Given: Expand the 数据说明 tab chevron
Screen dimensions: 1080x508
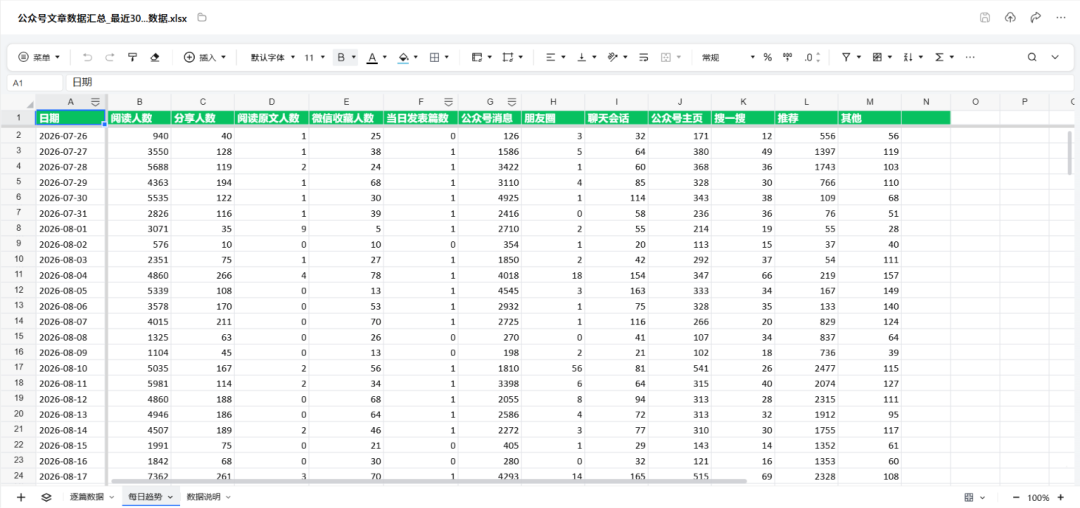Looking at the screenshot, I should (228, 497).
